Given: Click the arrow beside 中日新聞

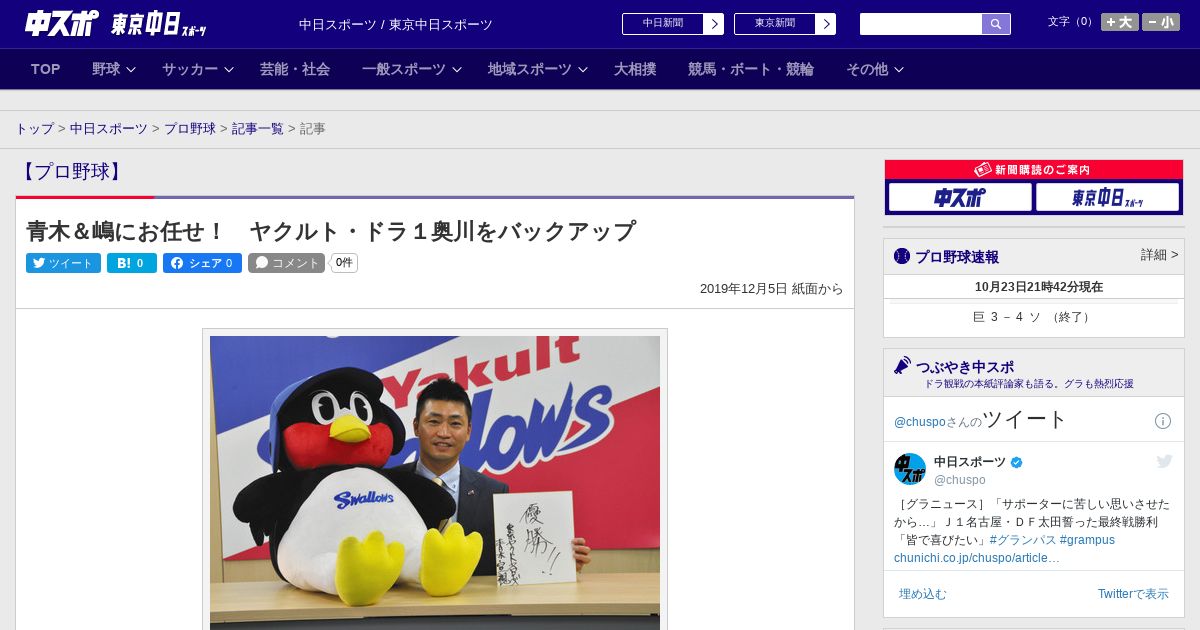Looking at the screenshot, I should (x=714, y=24).
